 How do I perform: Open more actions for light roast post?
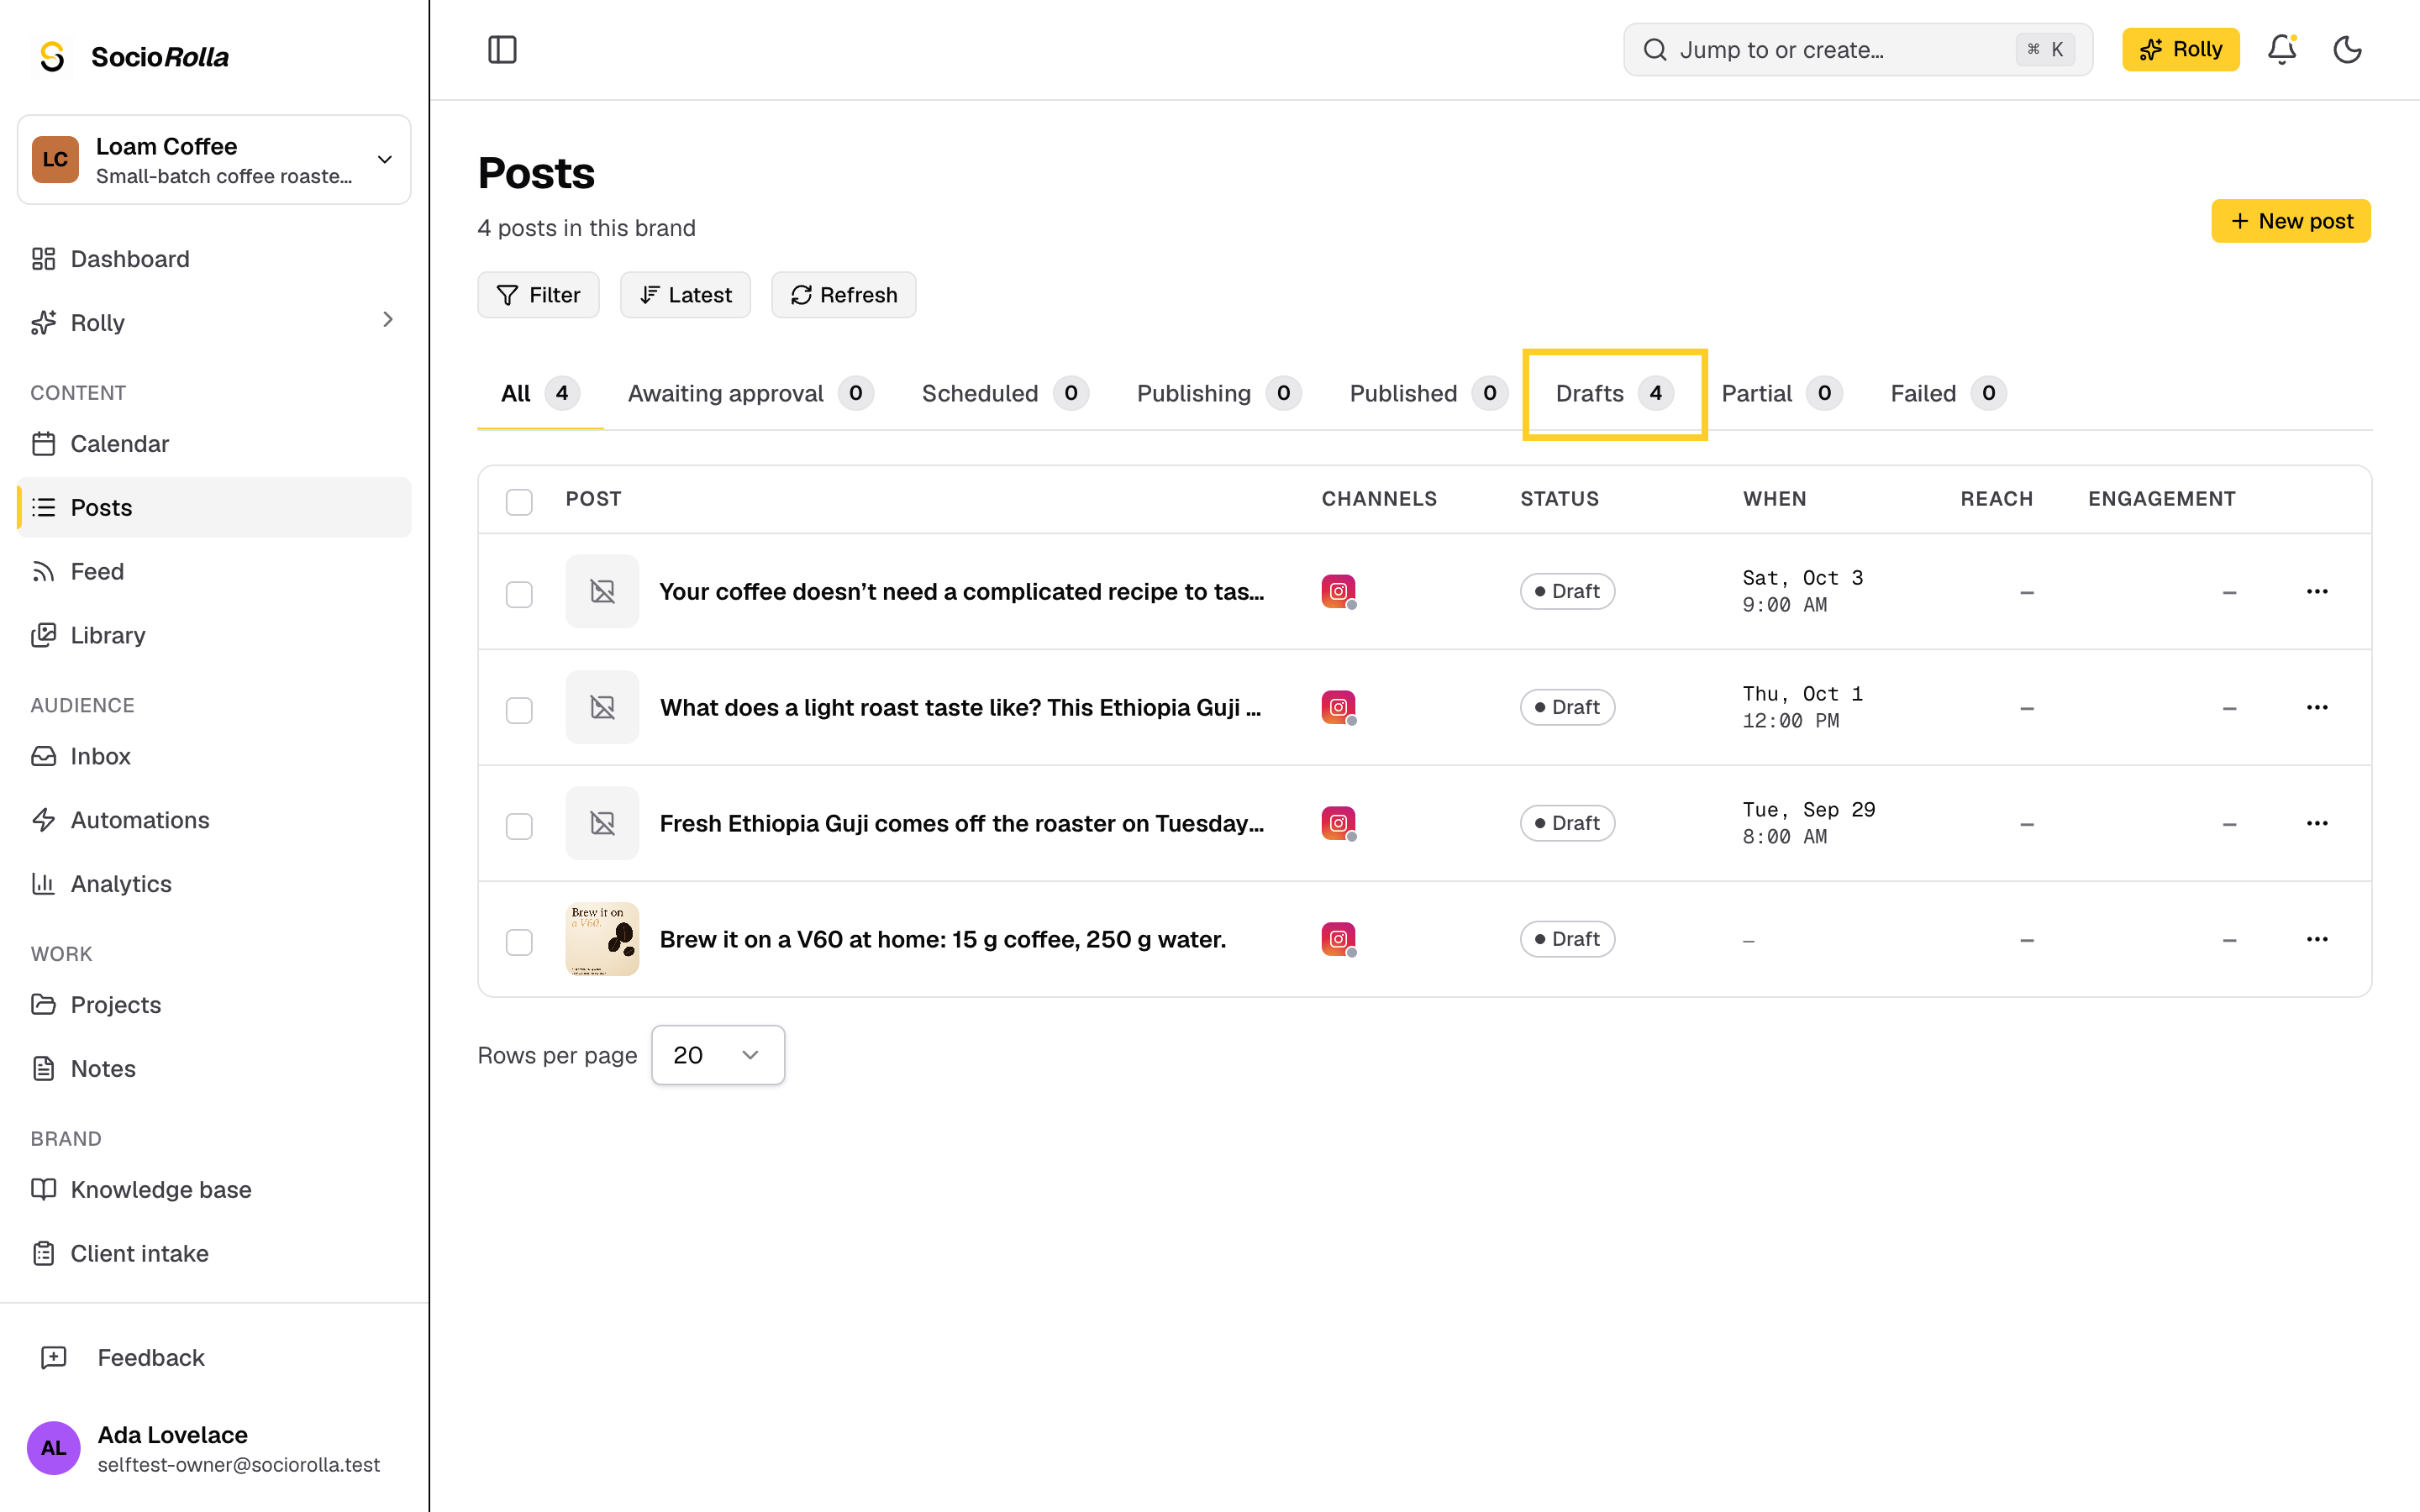tap(2317, 707)
